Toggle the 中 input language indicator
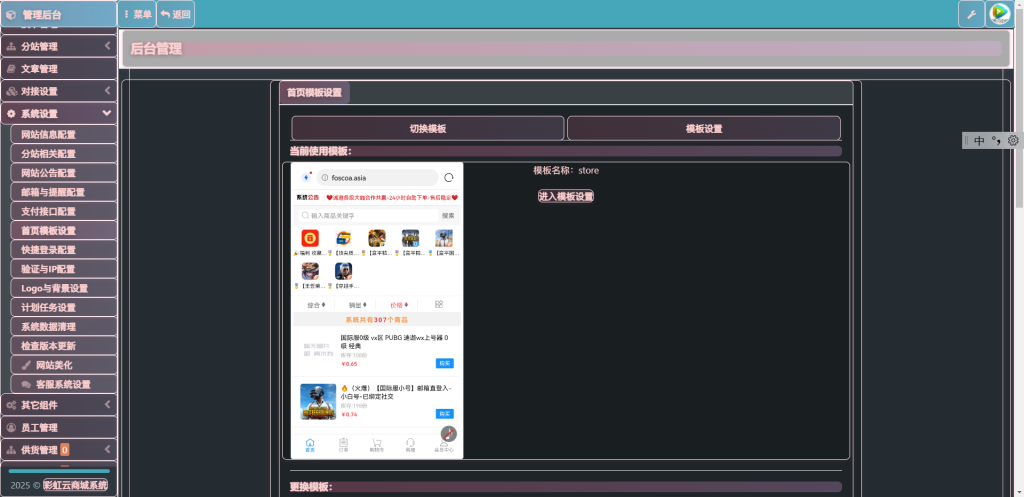Viewport: 1024px width, 497px height. coord(979,141)
